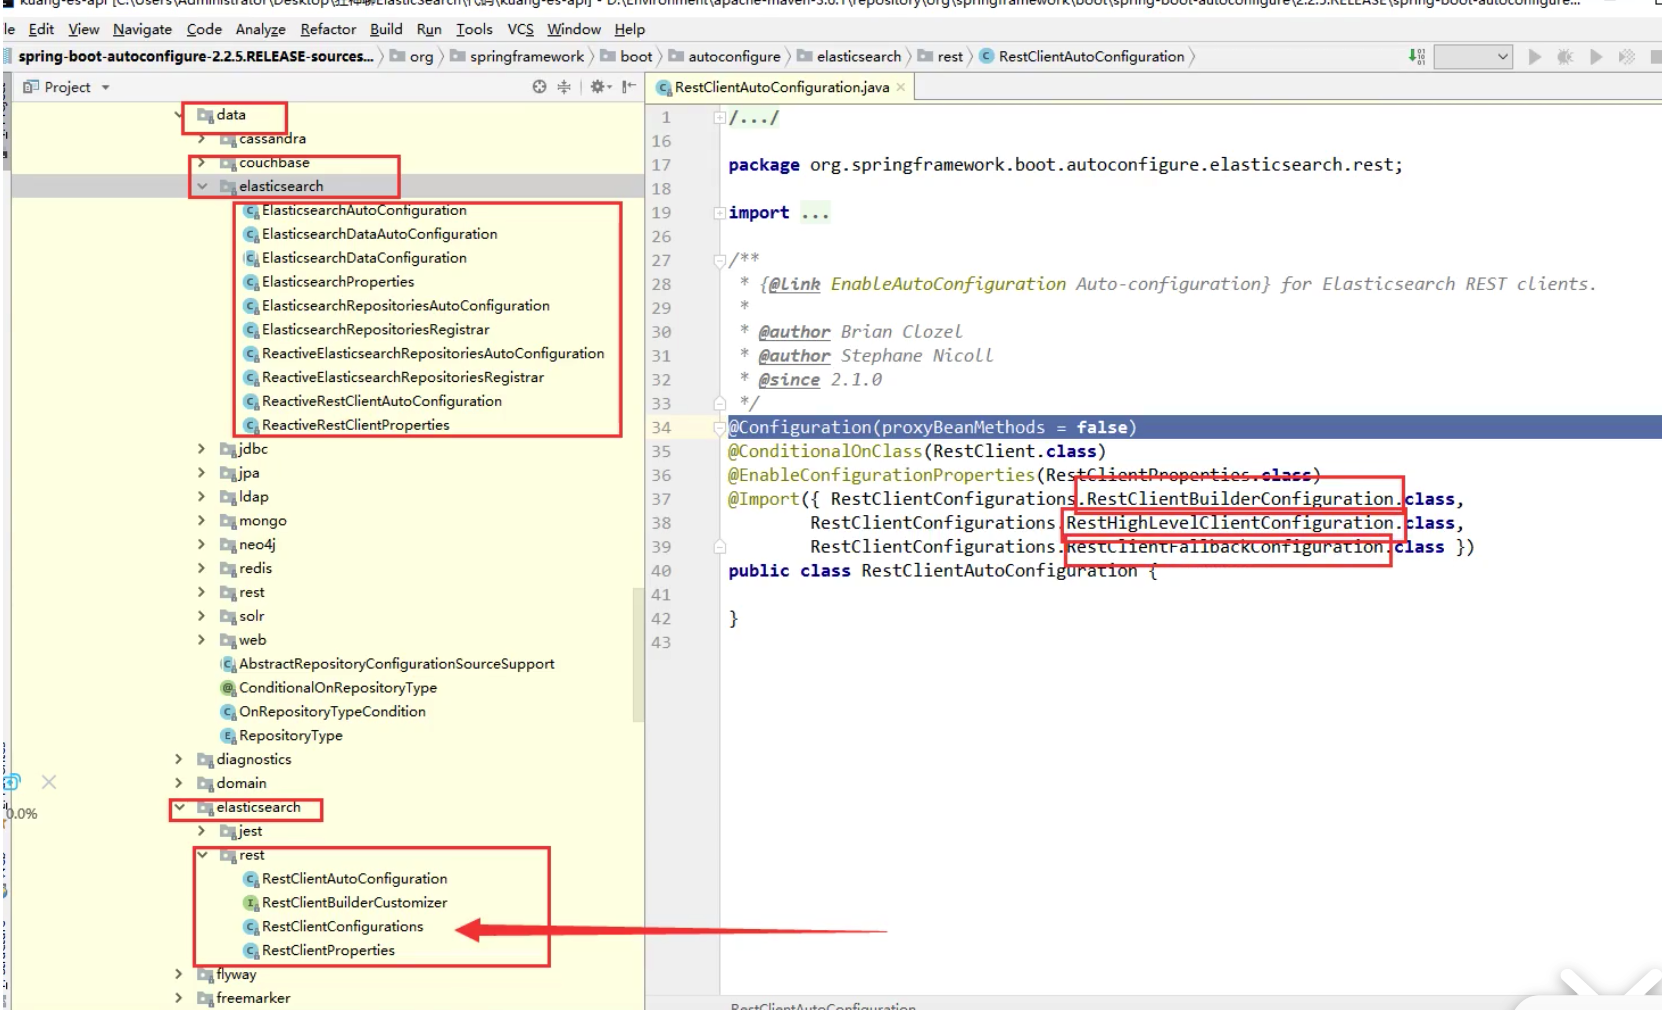1662x1020 pixels.
Task: Click enum icon of RepositoryType
Action: (x=228, y=736)
